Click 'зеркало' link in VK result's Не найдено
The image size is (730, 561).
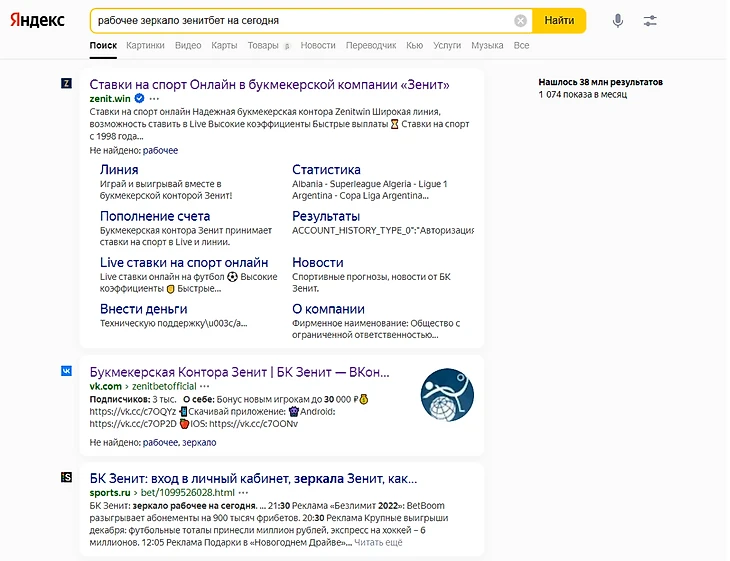(x=199, y=442)
